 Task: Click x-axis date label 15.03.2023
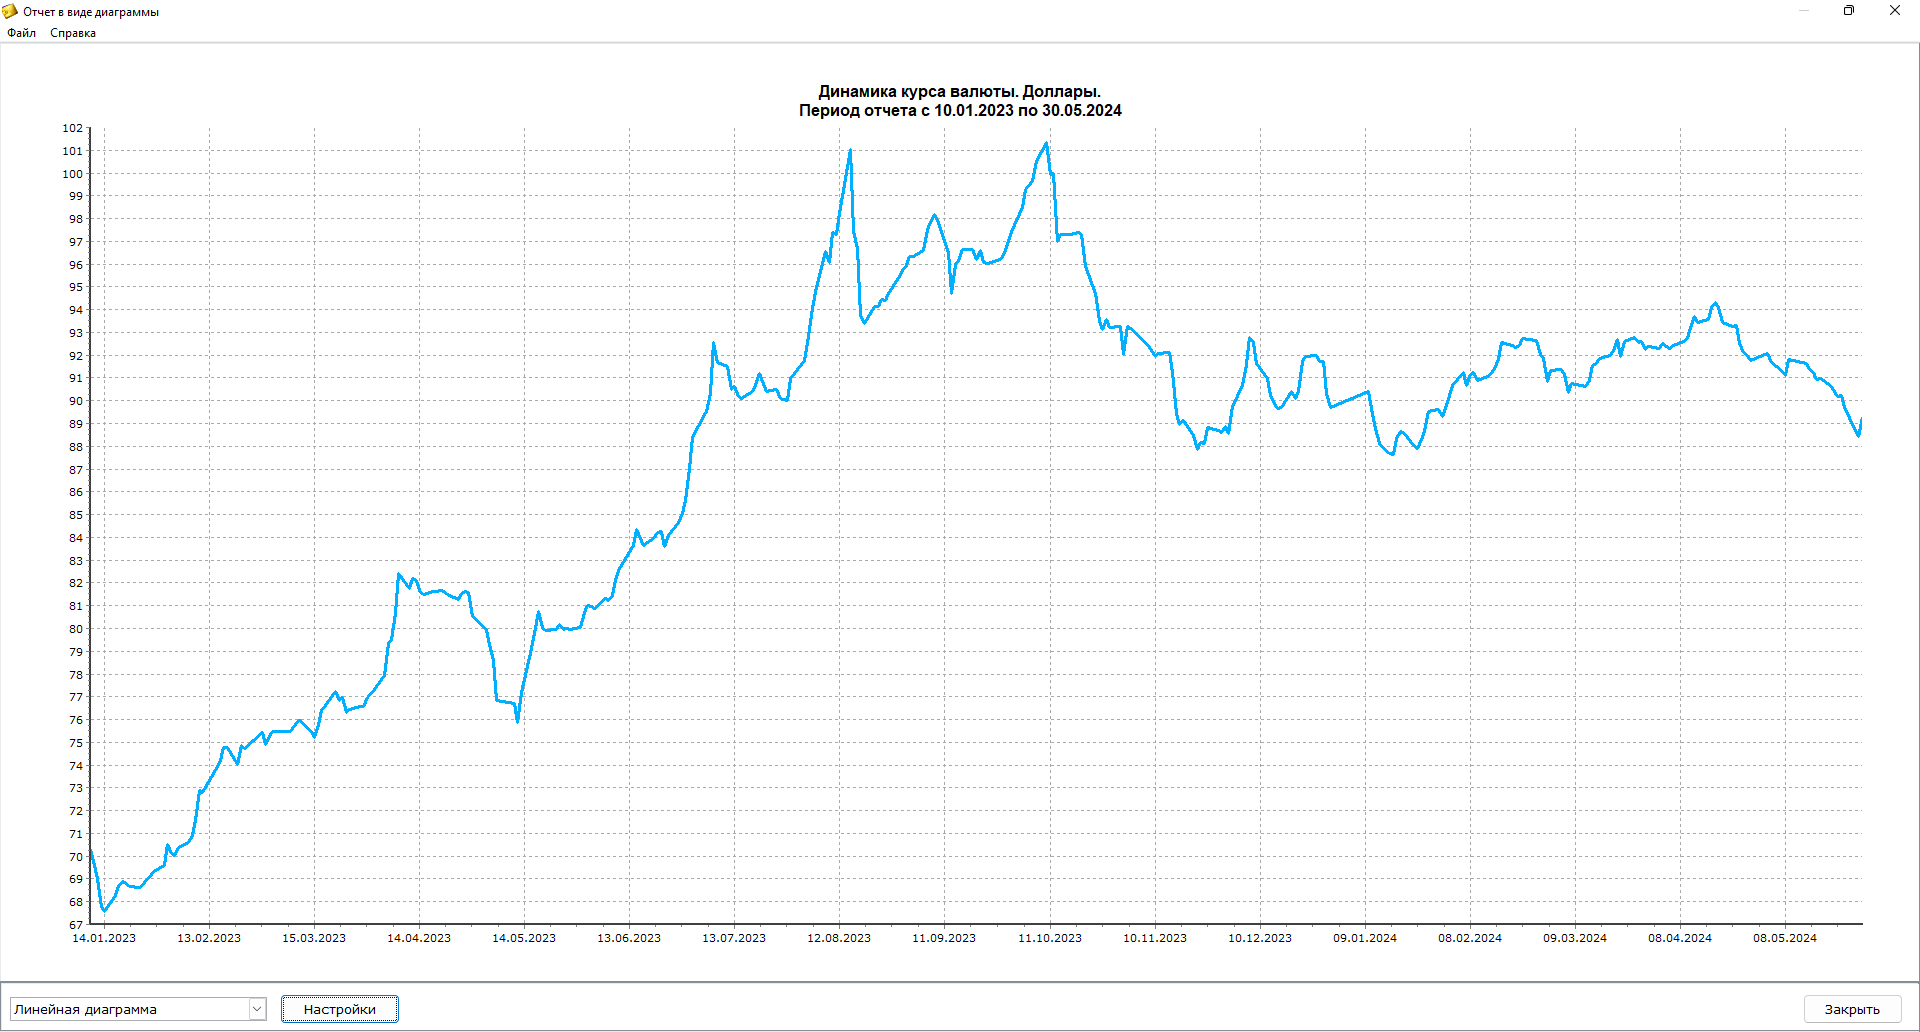(x=314, y=938)
